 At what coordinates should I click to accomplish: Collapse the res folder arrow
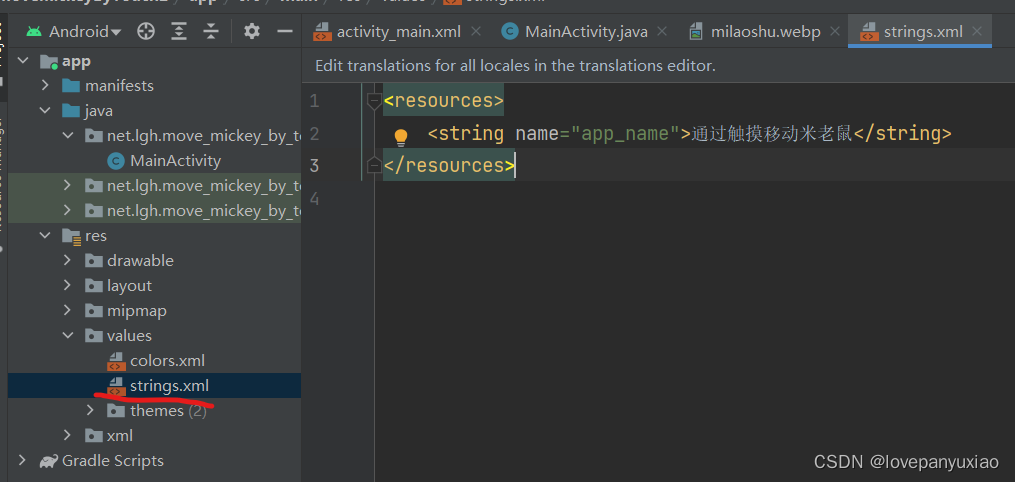(45, 236)
